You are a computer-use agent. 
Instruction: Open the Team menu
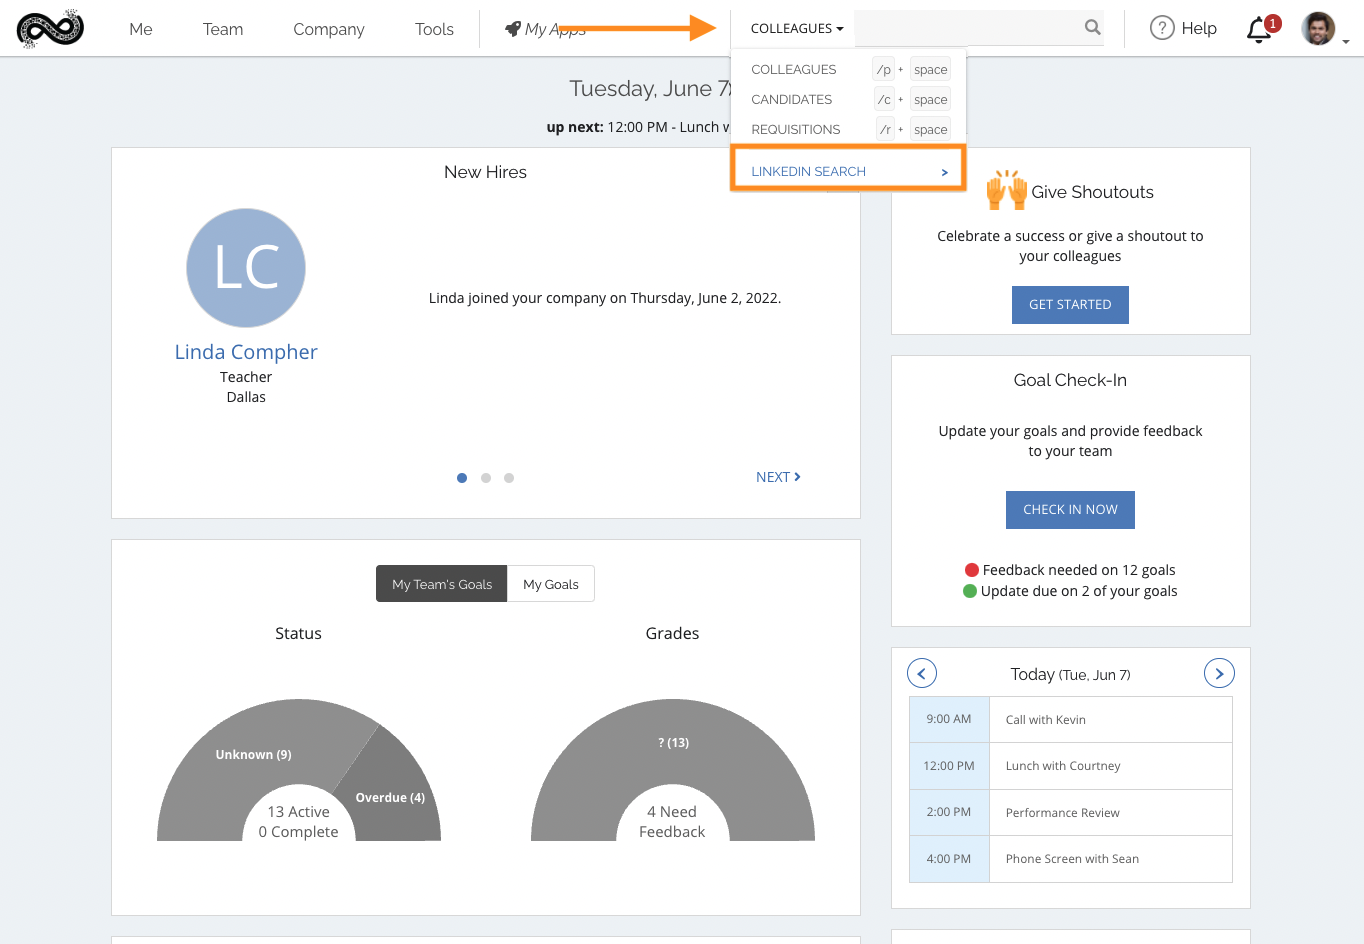pyautogui.click(x=223, y=29)
